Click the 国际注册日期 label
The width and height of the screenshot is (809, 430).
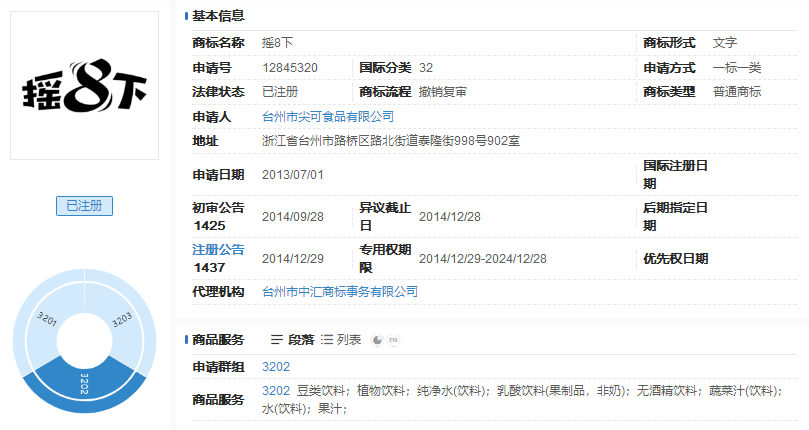675,174
